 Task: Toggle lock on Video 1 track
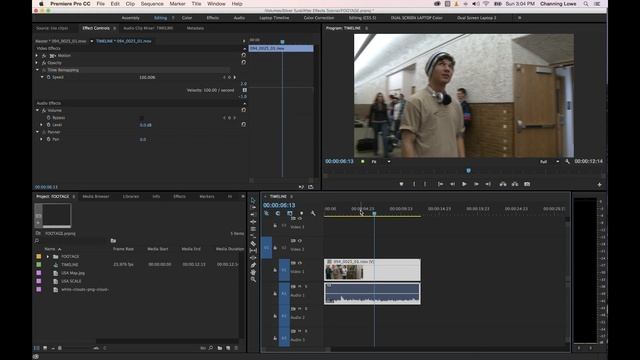275,270
